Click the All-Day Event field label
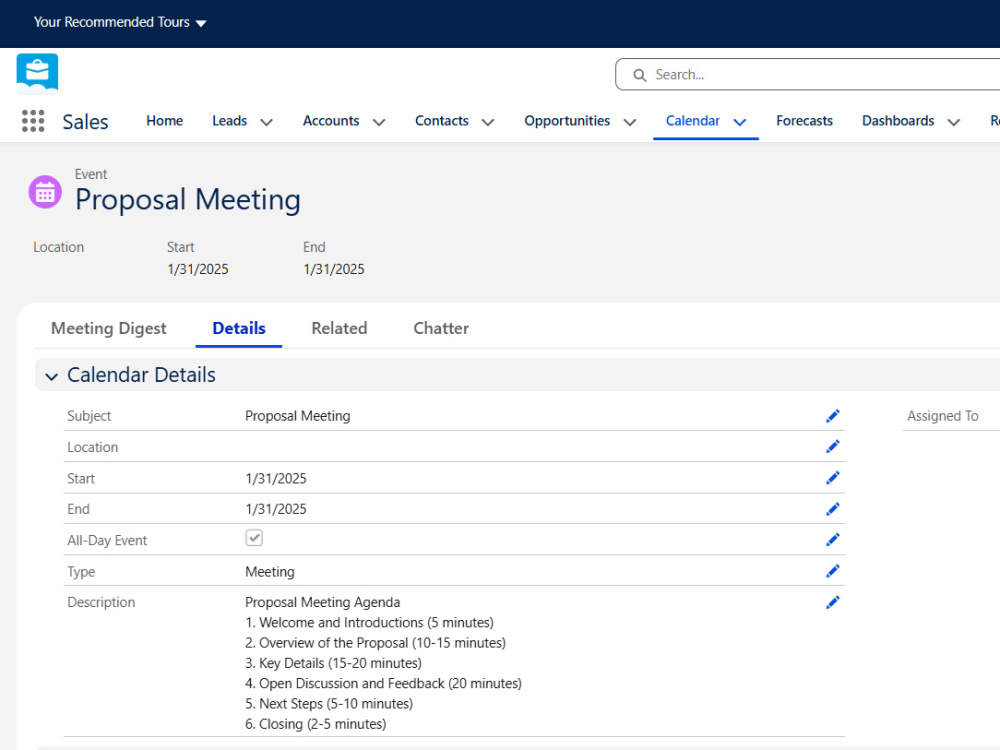This screenshot has height=750, width=1000. coord(107,540)
